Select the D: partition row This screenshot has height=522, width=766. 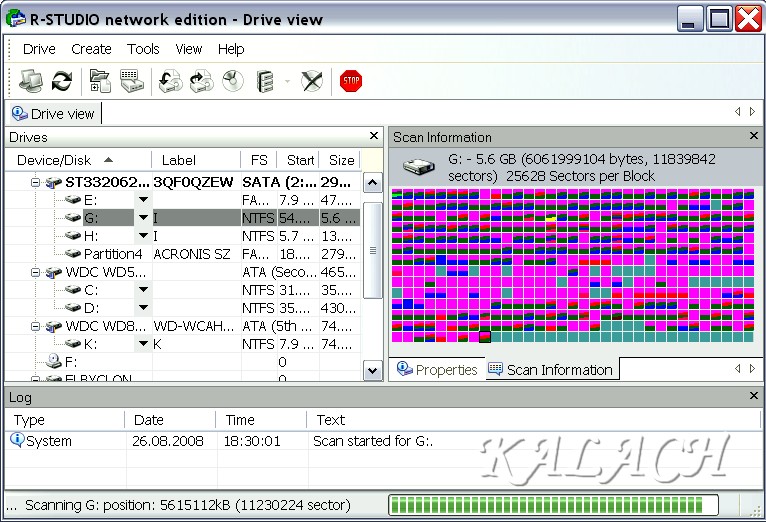(x=183, y=308)
